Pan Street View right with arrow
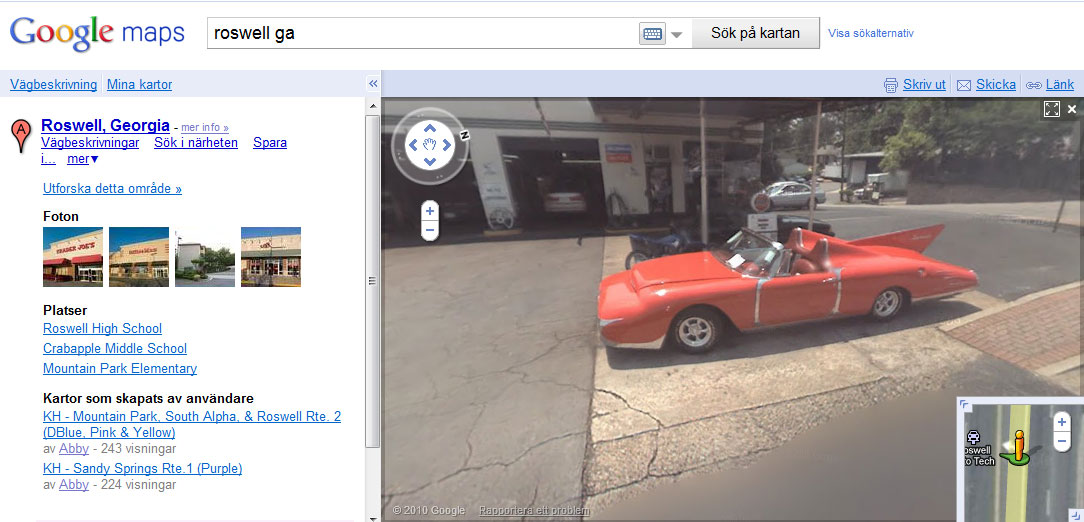 pos(447,145)
